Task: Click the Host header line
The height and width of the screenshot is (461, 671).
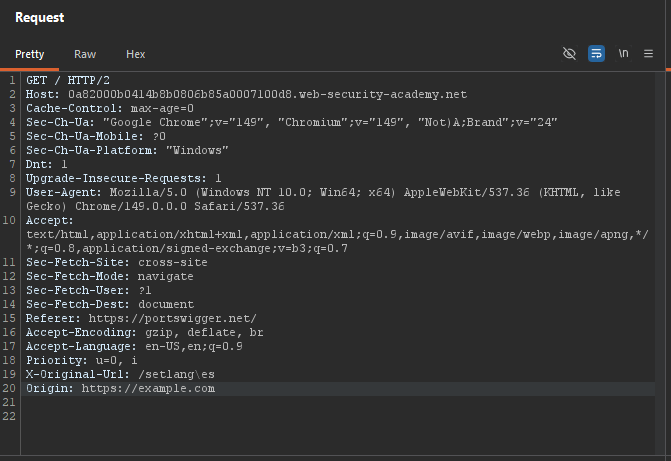Action: click(x=246, y=94)
